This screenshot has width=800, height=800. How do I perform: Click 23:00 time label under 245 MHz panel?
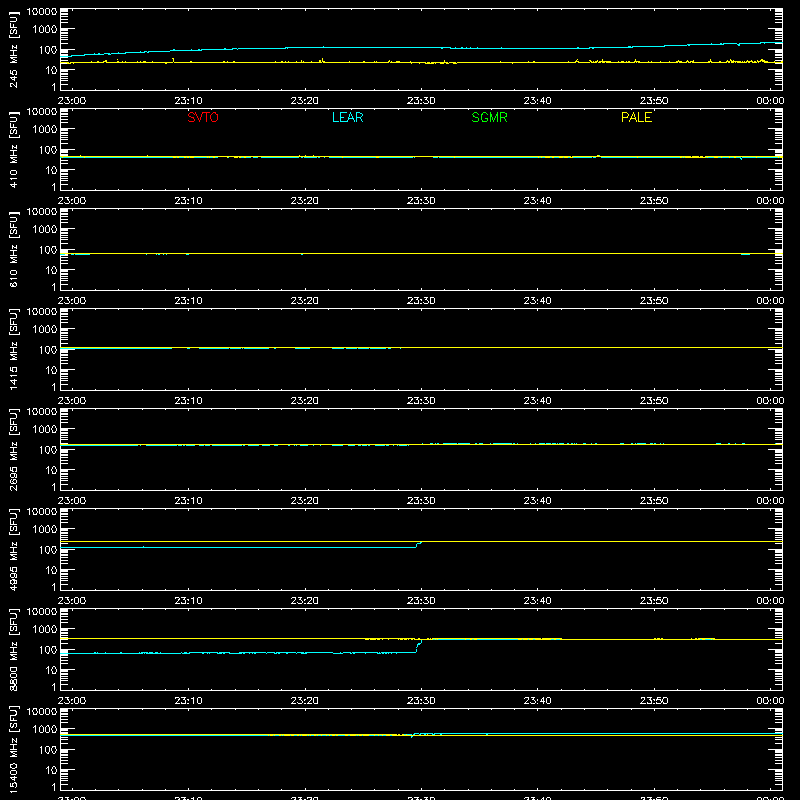point(72,101)
